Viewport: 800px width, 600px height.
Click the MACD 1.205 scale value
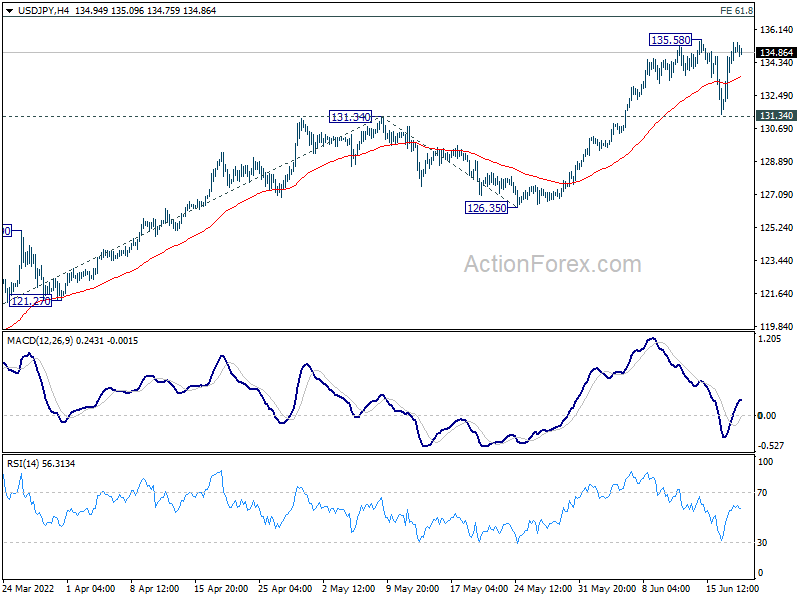(769, 339)
